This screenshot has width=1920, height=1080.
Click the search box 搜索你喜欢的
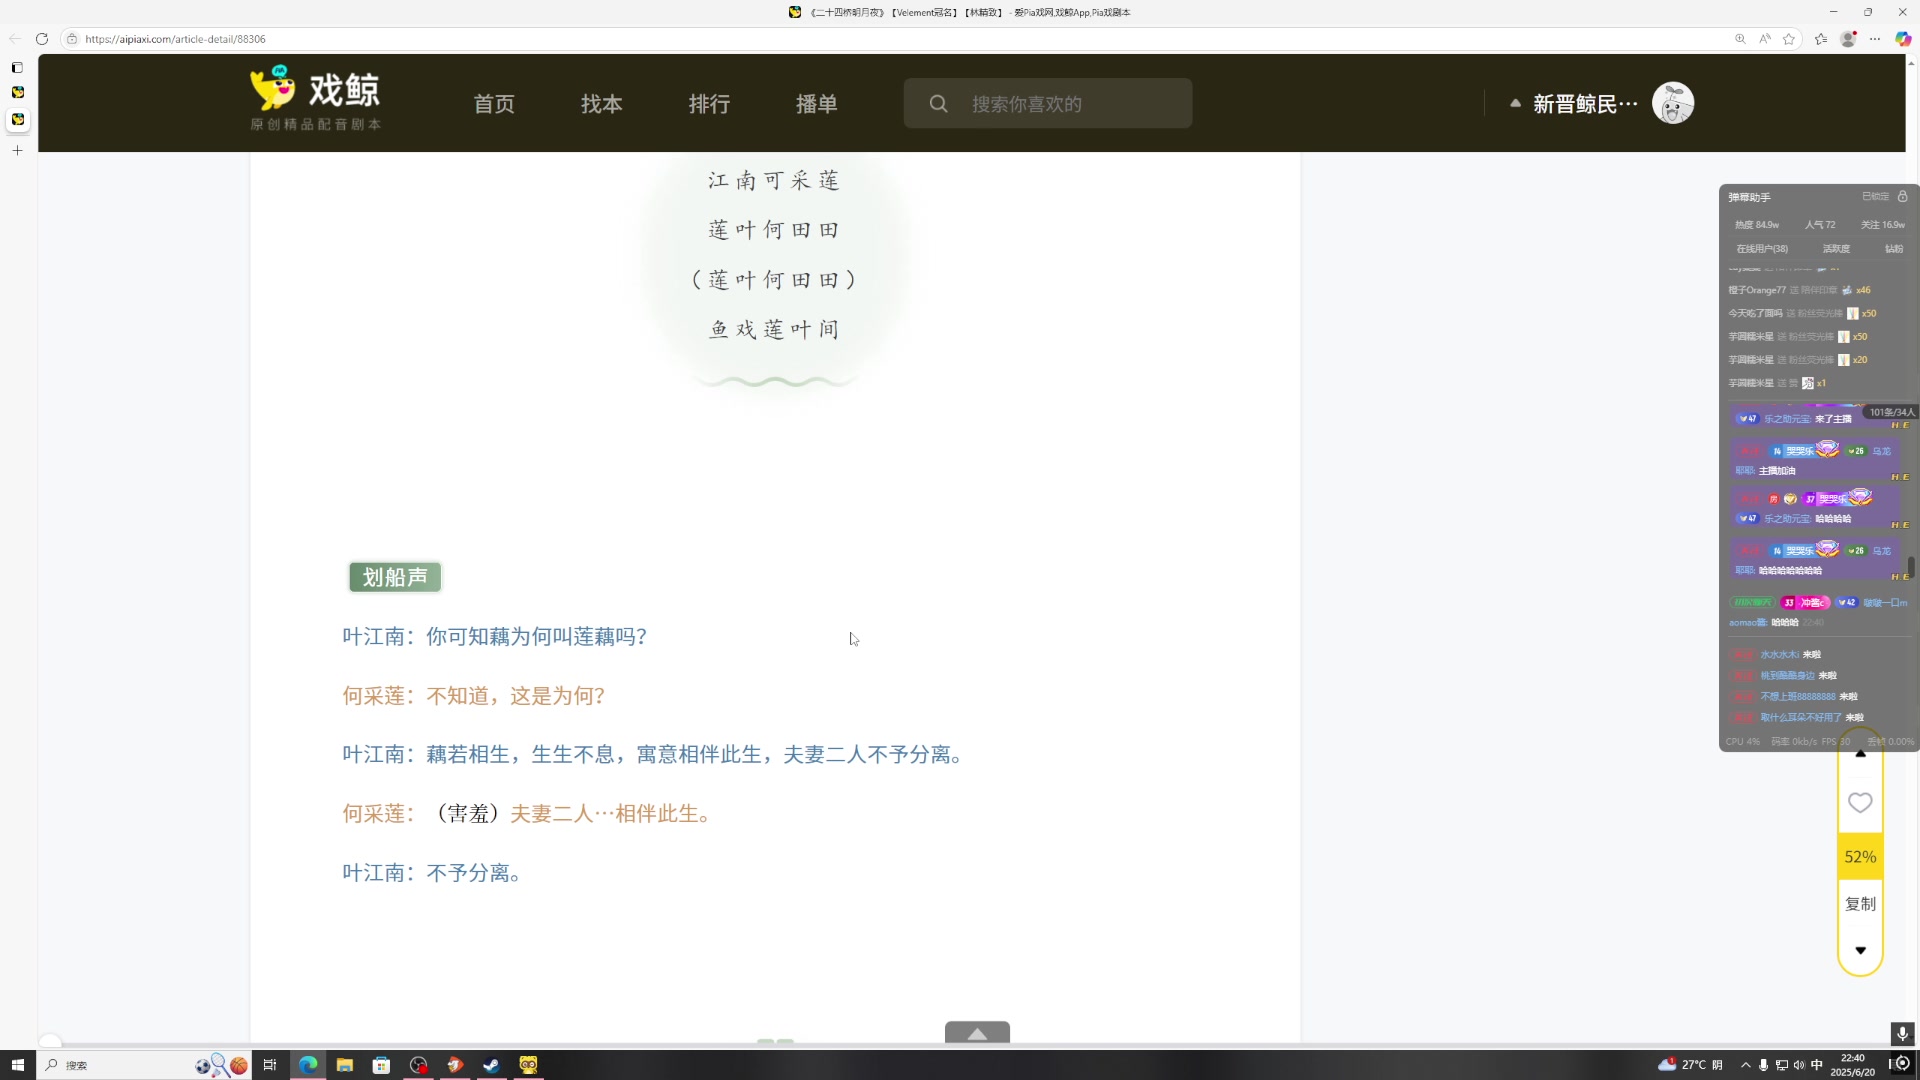coord(1048,104)
